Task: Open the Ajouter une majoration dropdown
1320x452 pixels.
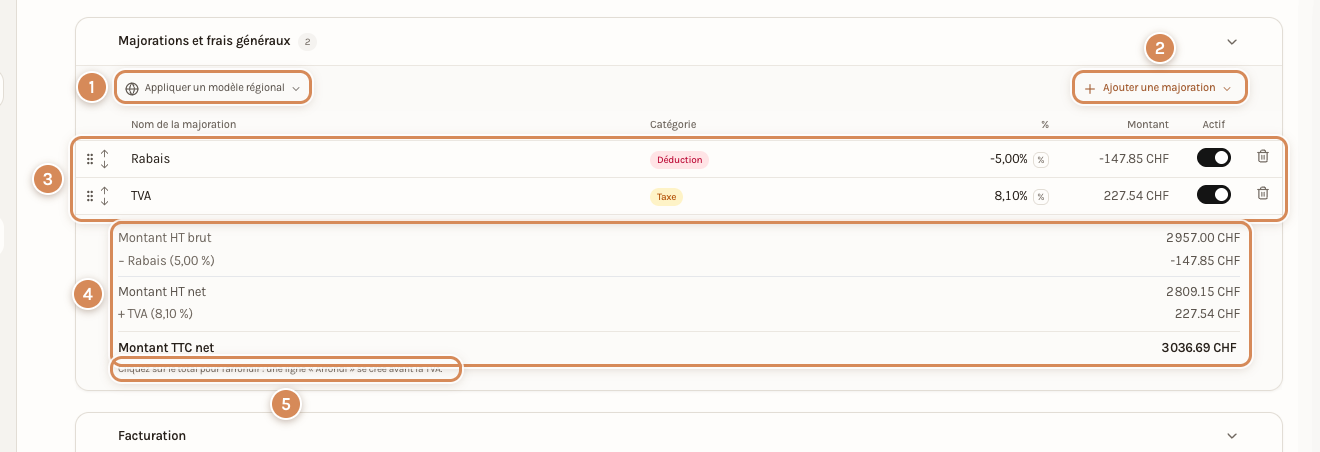Action: pyautogui.click(x=1160, y=88)
